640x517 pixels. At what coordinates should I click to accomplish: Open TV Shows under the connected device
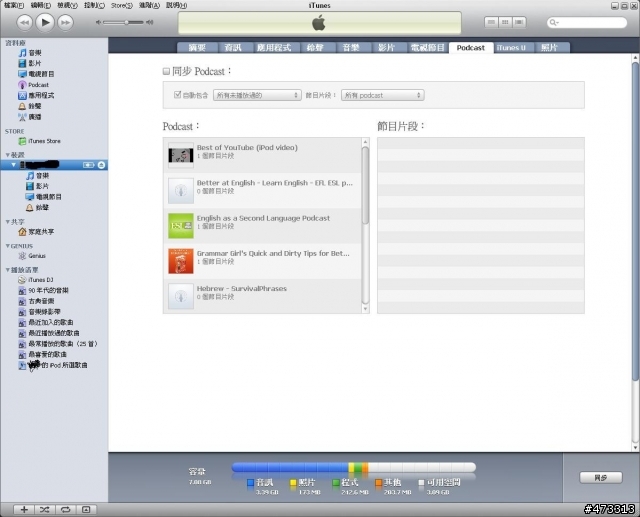(43, 197)
